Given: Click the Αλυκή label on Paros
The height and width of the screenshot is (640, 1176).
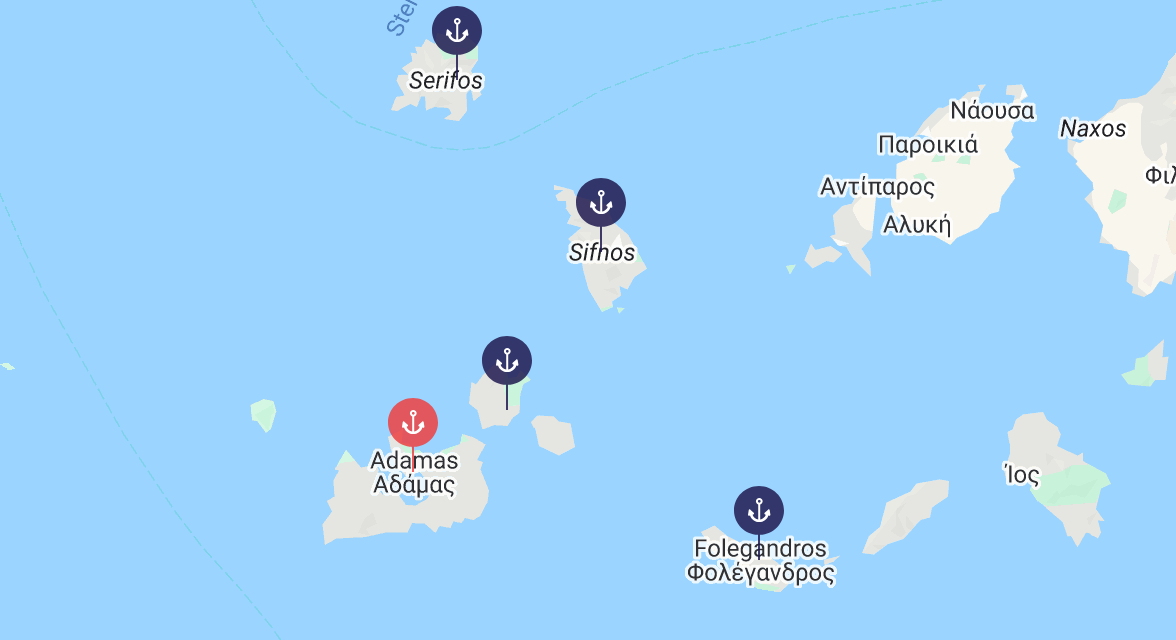Looking at the screenshot, I should tap(916, 225).
